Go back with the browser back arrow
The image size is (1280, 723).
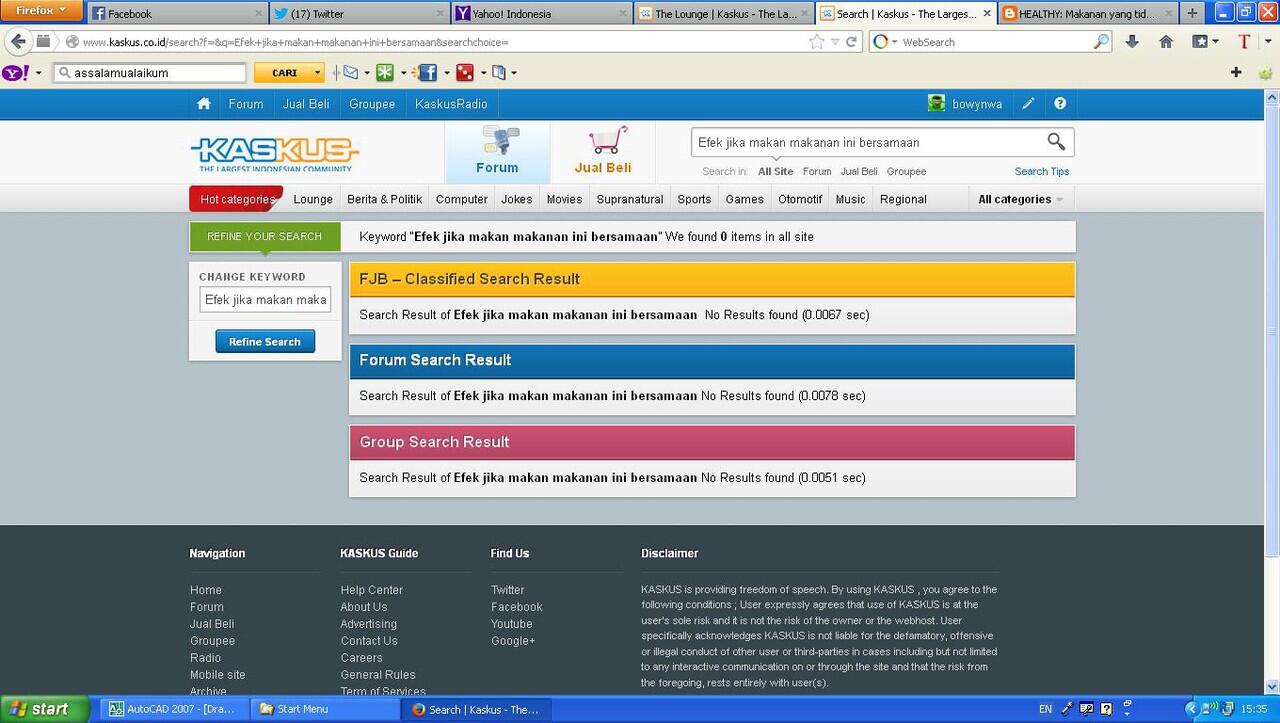pyautogui.click(x=18, y=42)
